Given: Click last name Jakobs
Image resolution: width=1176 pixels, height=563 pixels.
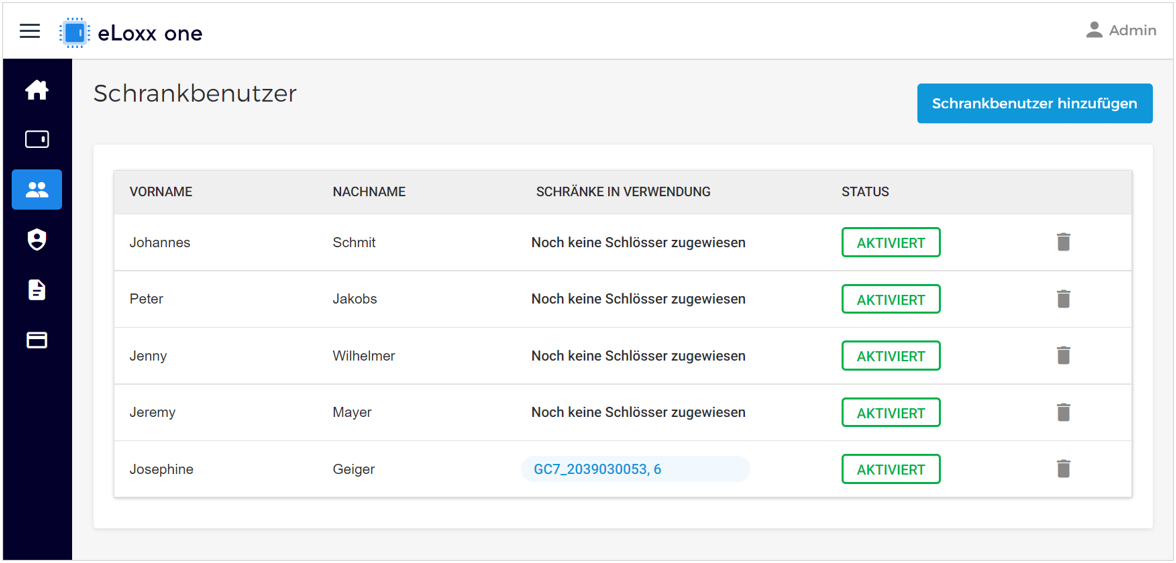Looking at the screenshot, I should tap(355, 299).
